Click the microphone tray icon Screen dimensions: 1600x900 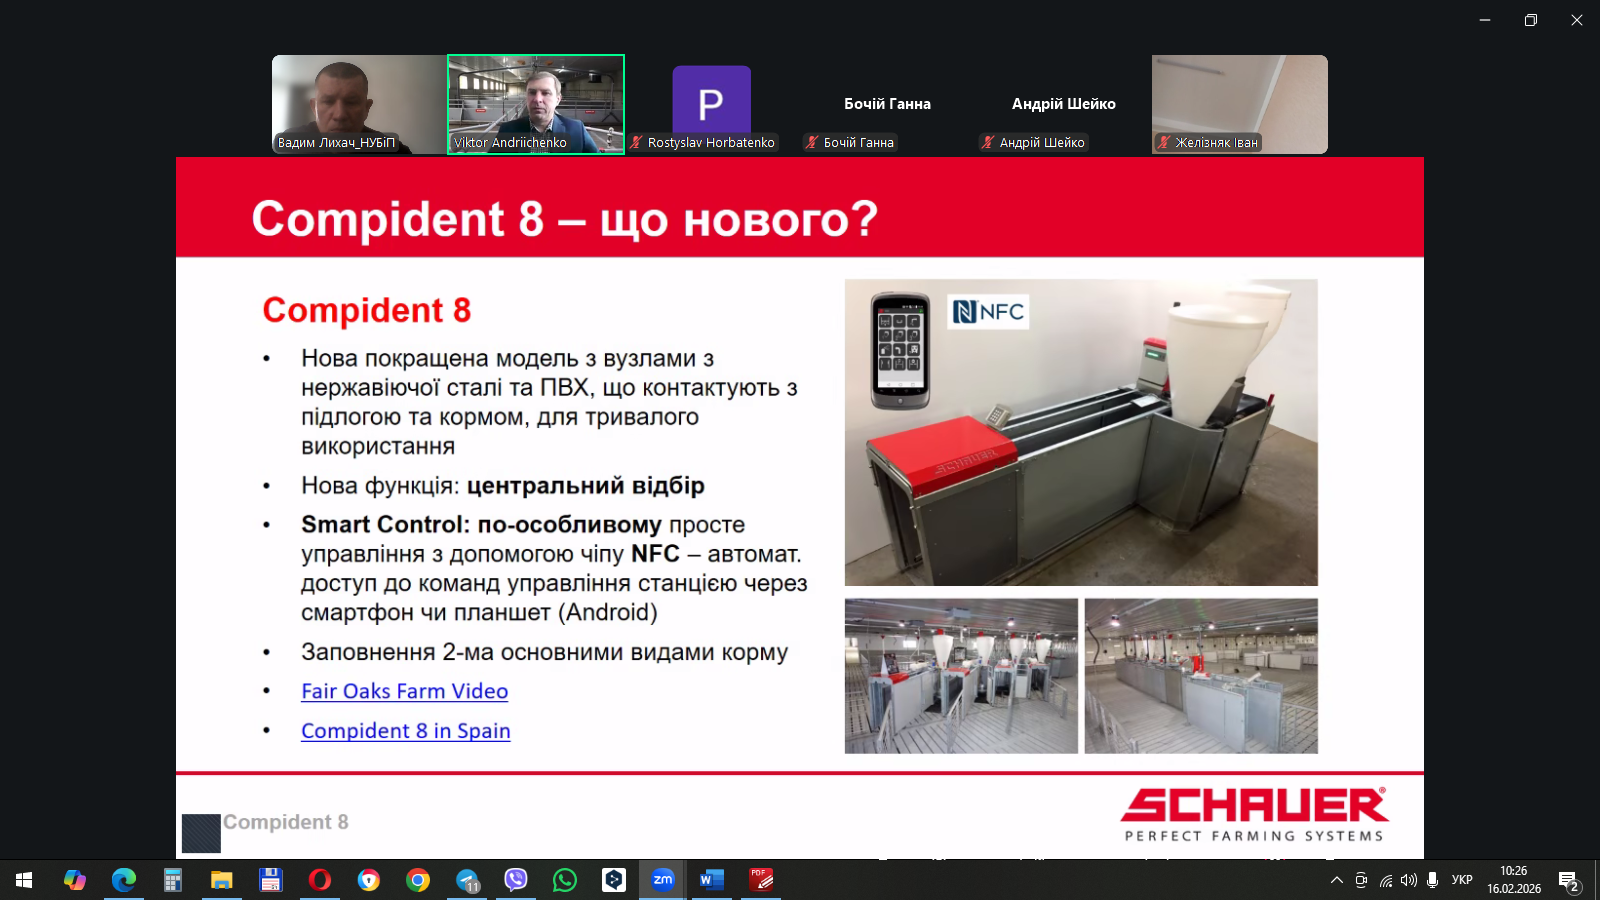point(1433,880)
